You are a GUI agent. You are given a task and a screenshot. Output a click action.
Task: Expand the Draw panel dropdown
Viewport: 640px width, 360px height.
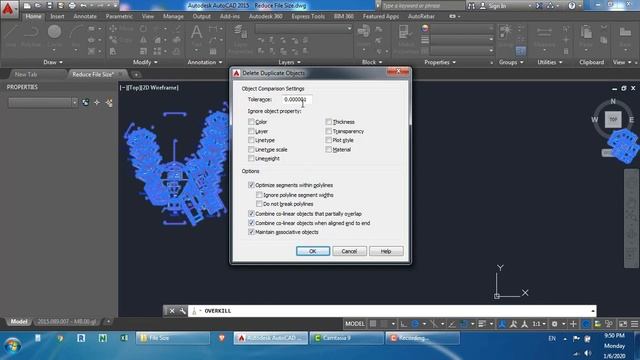(53, 62)
